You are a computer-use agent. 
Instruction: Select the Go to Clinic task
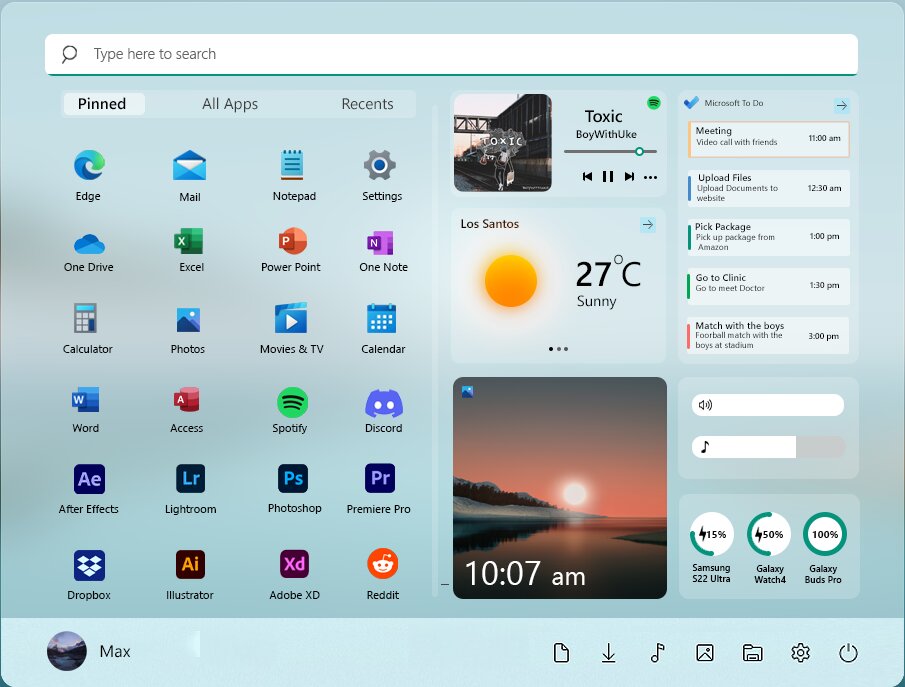coord(768,286)
